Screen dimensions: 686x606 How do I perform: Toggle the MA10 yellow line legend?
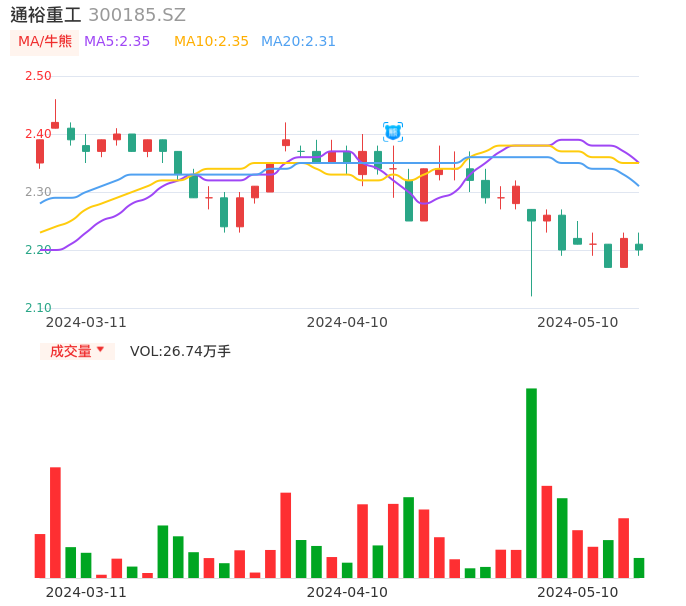(211, 42)
